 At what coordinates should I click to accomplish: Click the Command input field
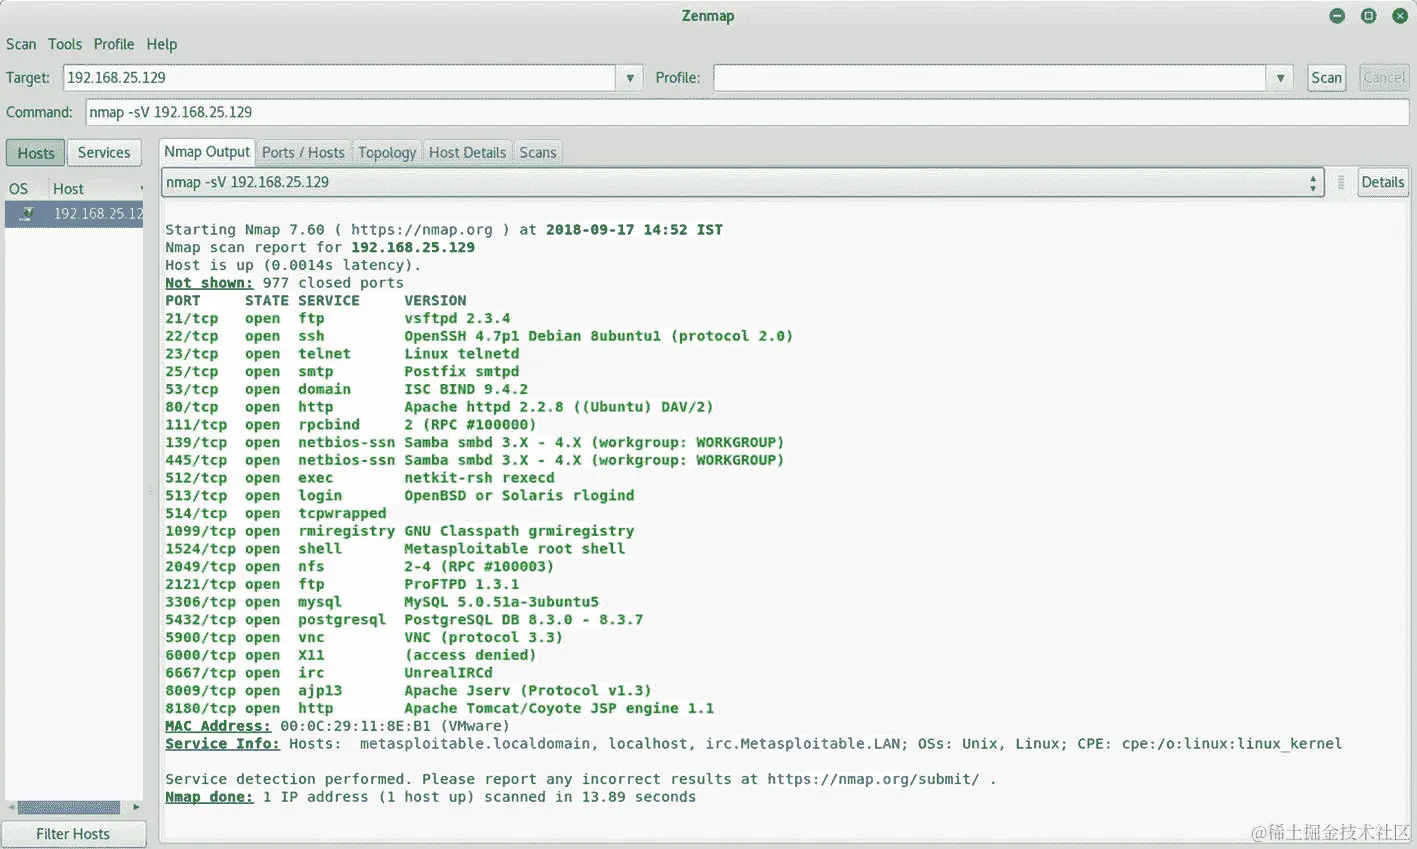click(747, 112)
